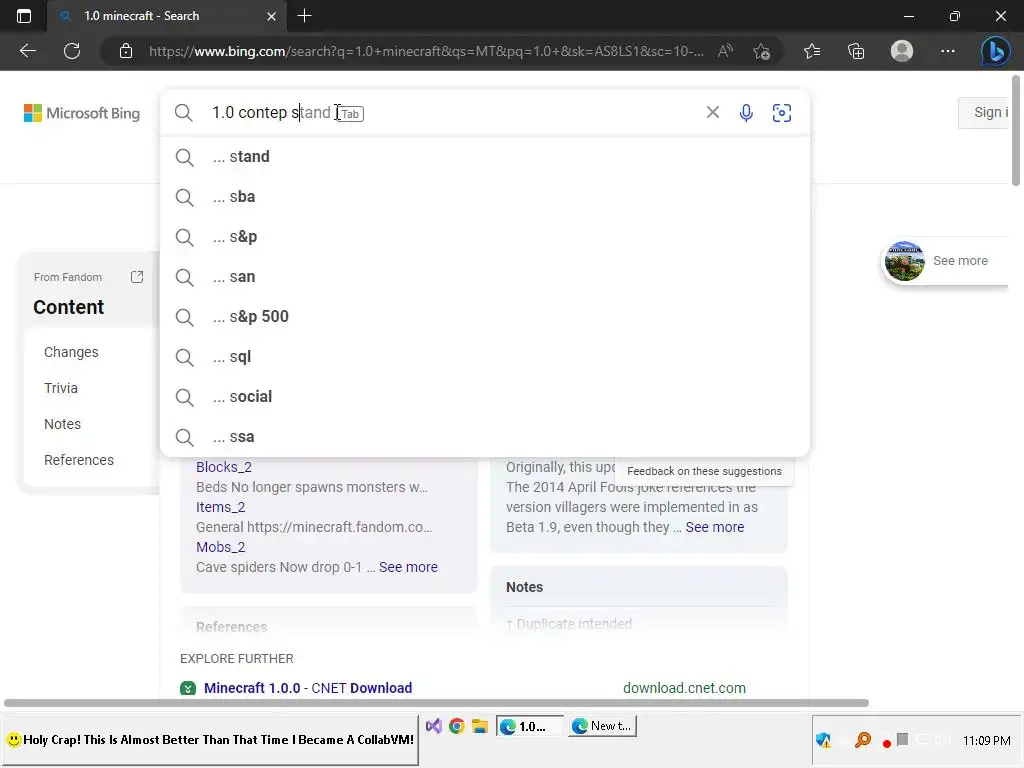Pick the '... sql' suggestion
The height and width of the screenshot is (768, 1024).
(485, 357)
